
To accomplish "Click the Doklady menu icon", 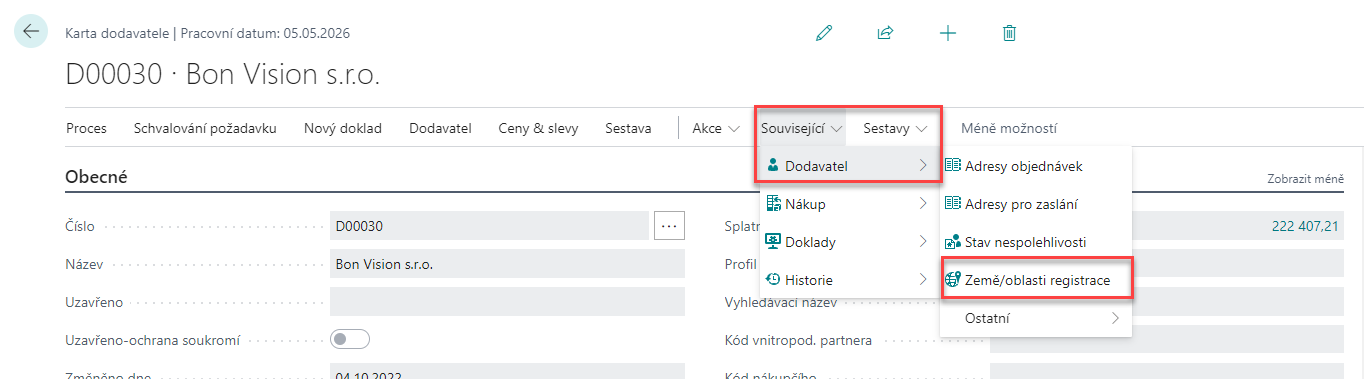I will tap(773, 241).
